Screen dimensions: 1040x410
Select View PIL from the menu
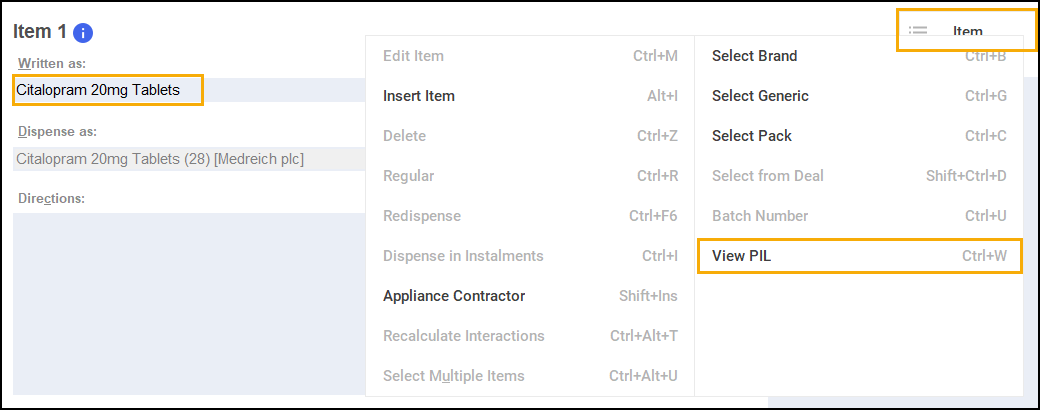pyautogui.click(x=859, y=256)
